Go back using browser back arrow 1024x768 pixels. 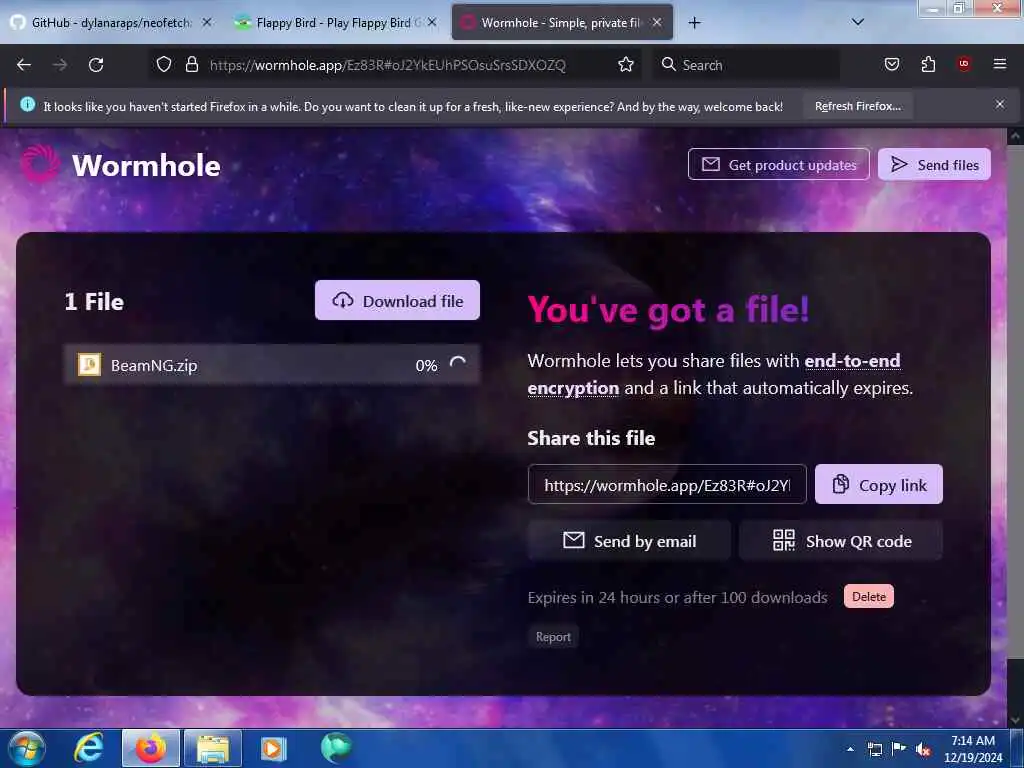(24, 65)
